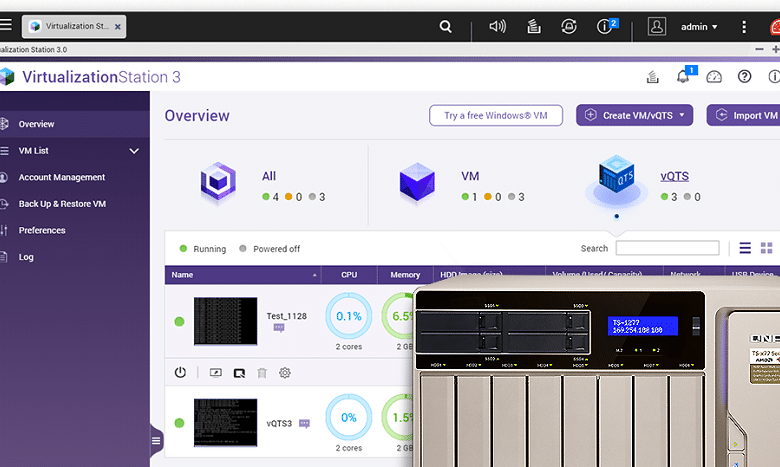The height and width of the screenshot is (467, 780).
Task: Focus the Search input field
Action: 667,248
